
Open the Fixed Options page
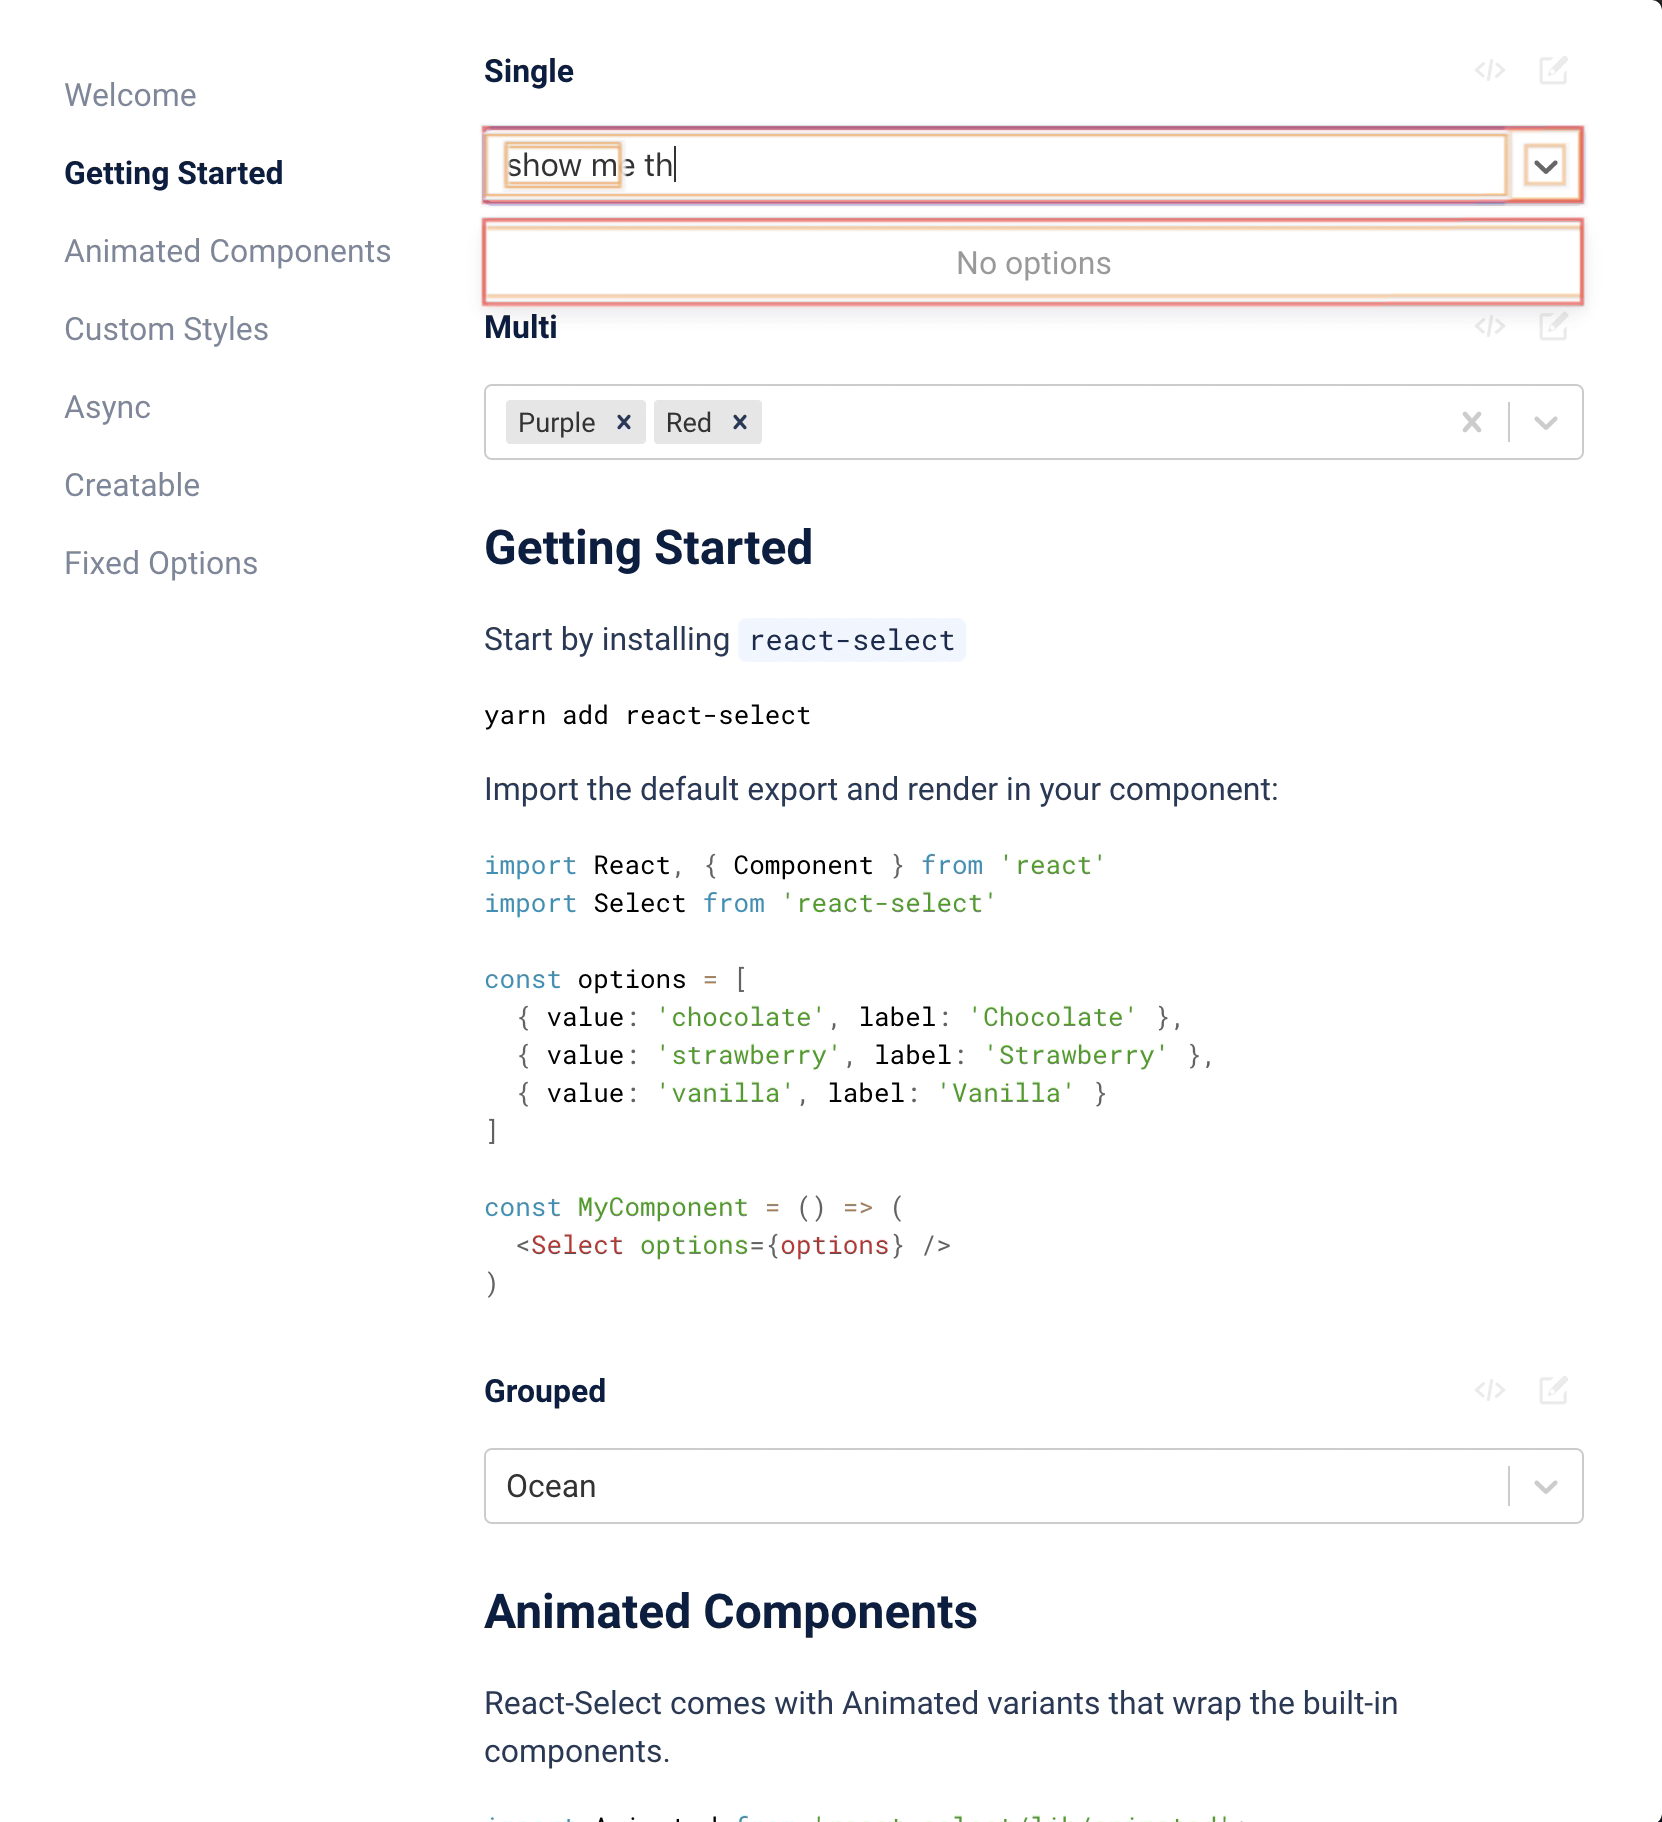[x=160, y=562]
